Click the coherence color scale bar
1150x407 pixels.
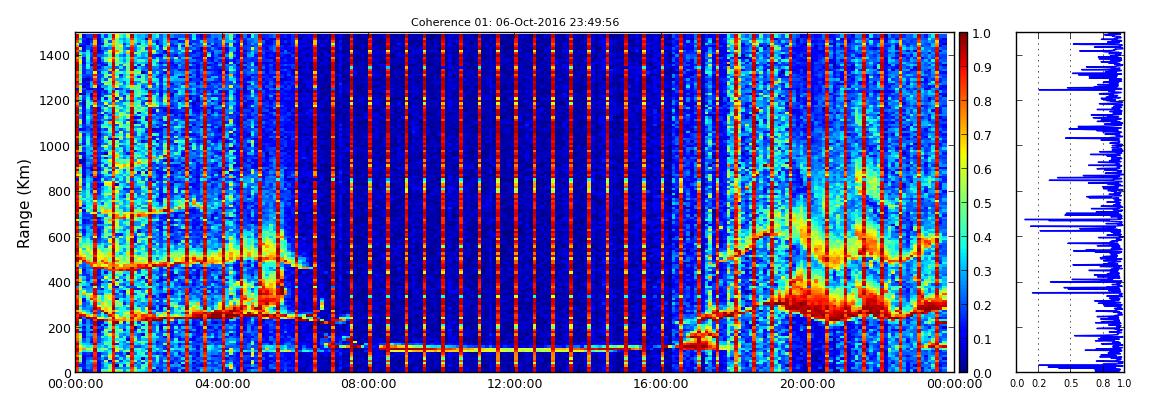point(964,202)
